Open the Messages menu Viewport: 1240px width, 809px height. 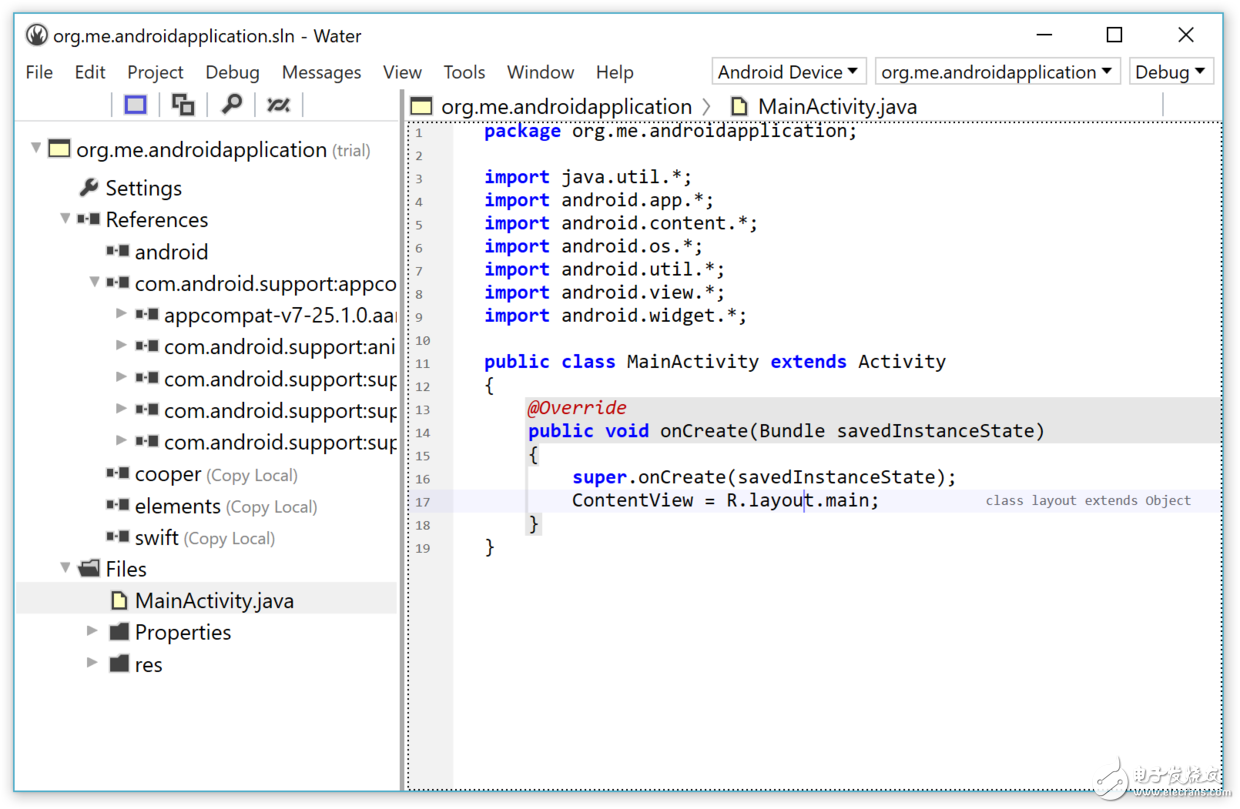pos(321,71)
